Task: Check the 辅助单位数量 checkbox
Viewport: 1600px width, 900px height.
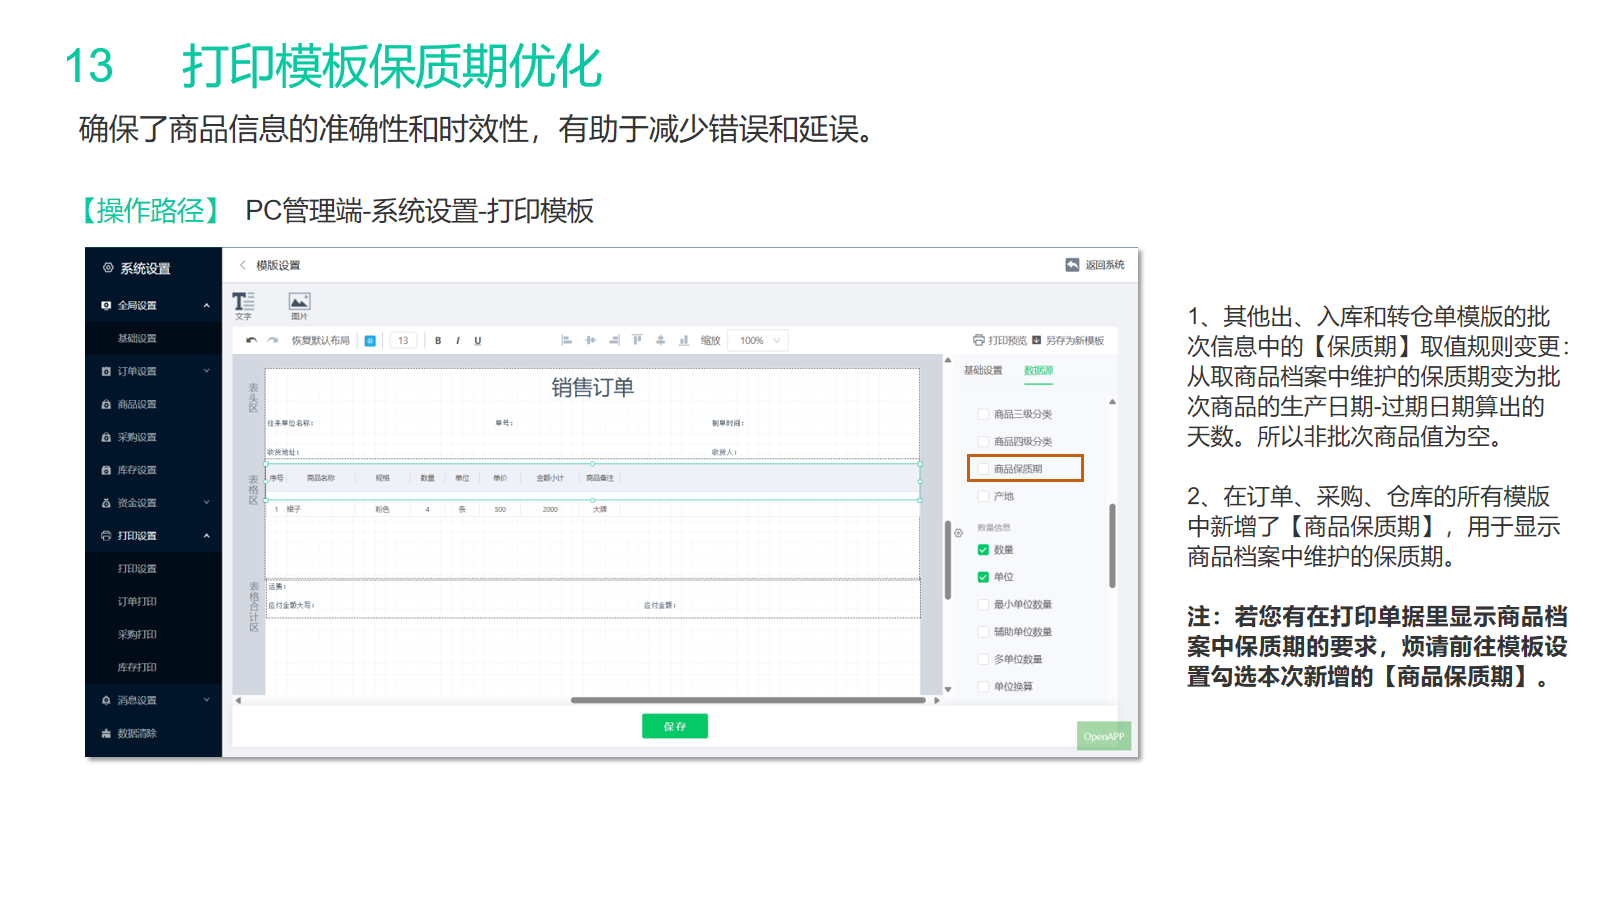Action: coord(983,632)
